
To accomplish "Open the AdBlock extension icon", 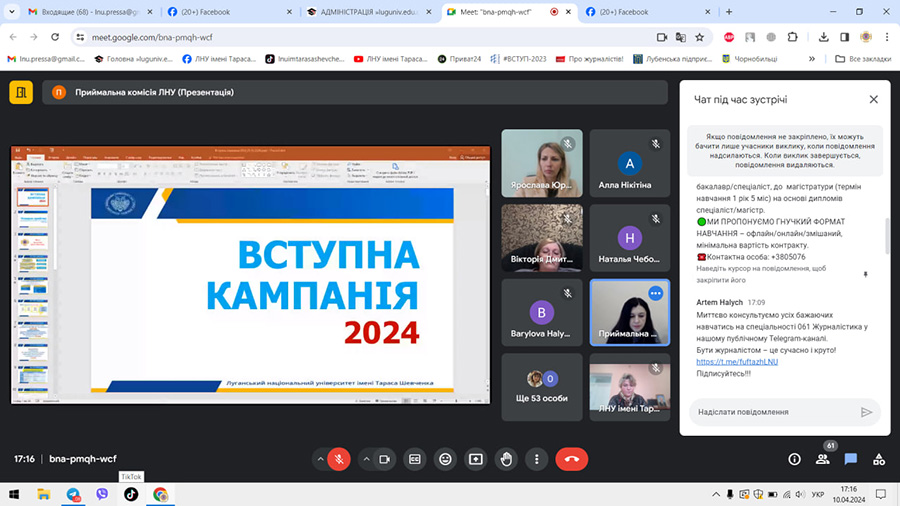I will point(729,37).
